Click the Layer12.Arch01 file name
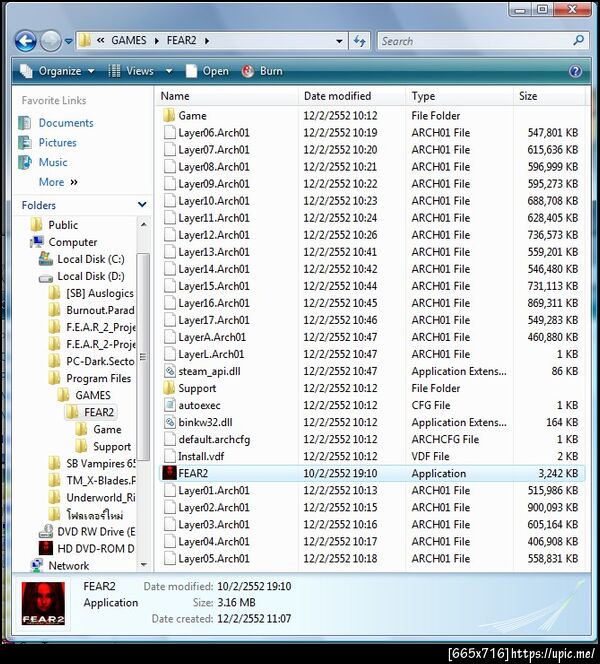Screen dimensions: 600x664 [x=214, y=235]
